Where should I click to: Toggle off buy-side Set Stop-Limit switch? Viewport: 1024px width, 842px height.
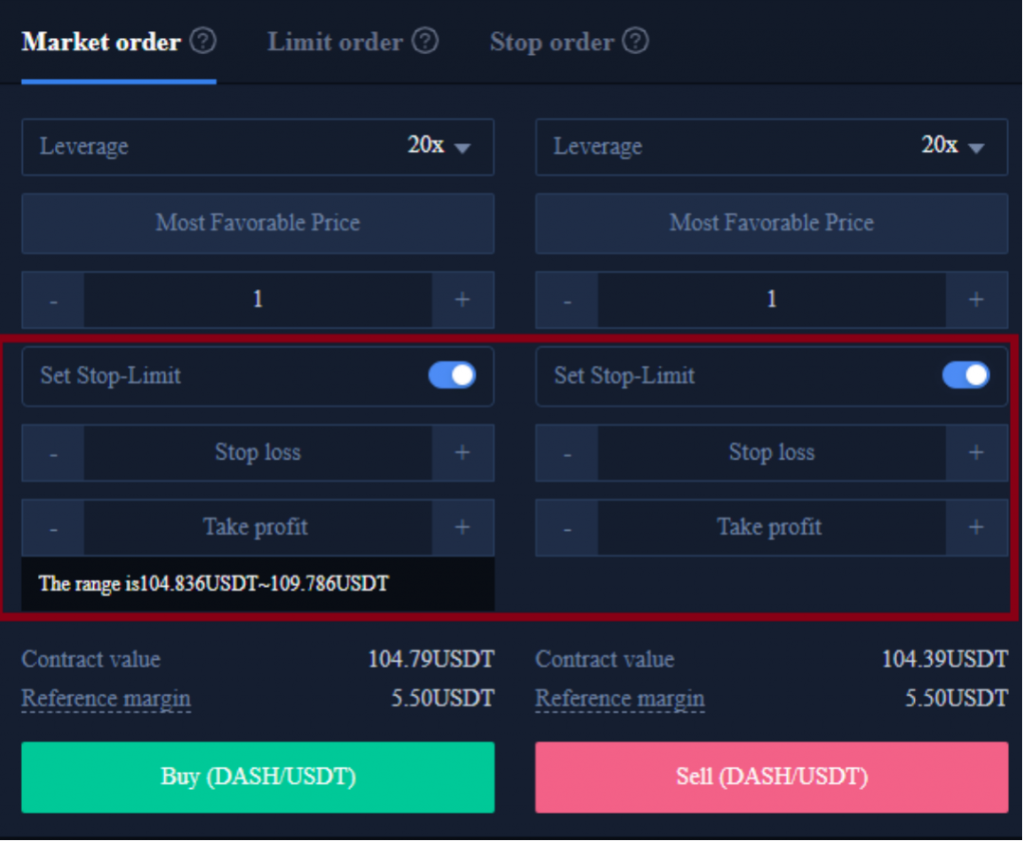(x=452, y=376)
